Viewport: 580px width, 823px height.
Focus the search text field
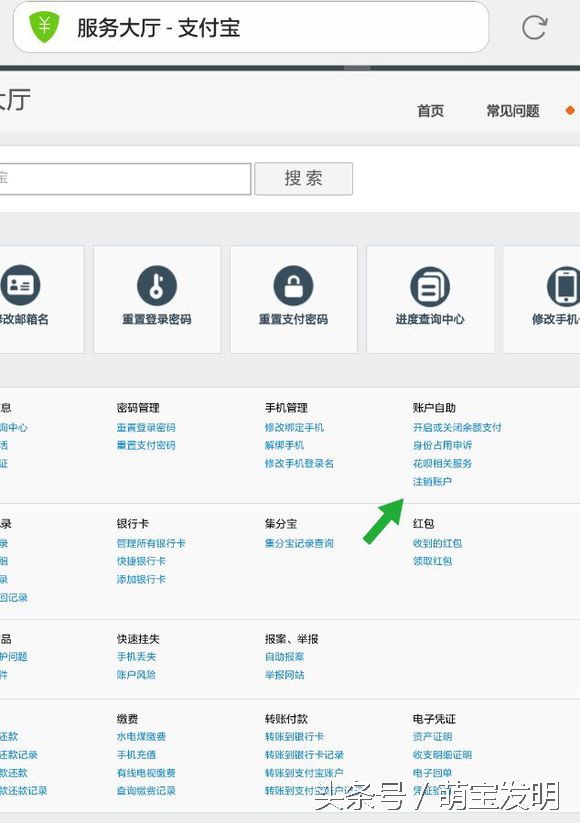tap(125, 179)
